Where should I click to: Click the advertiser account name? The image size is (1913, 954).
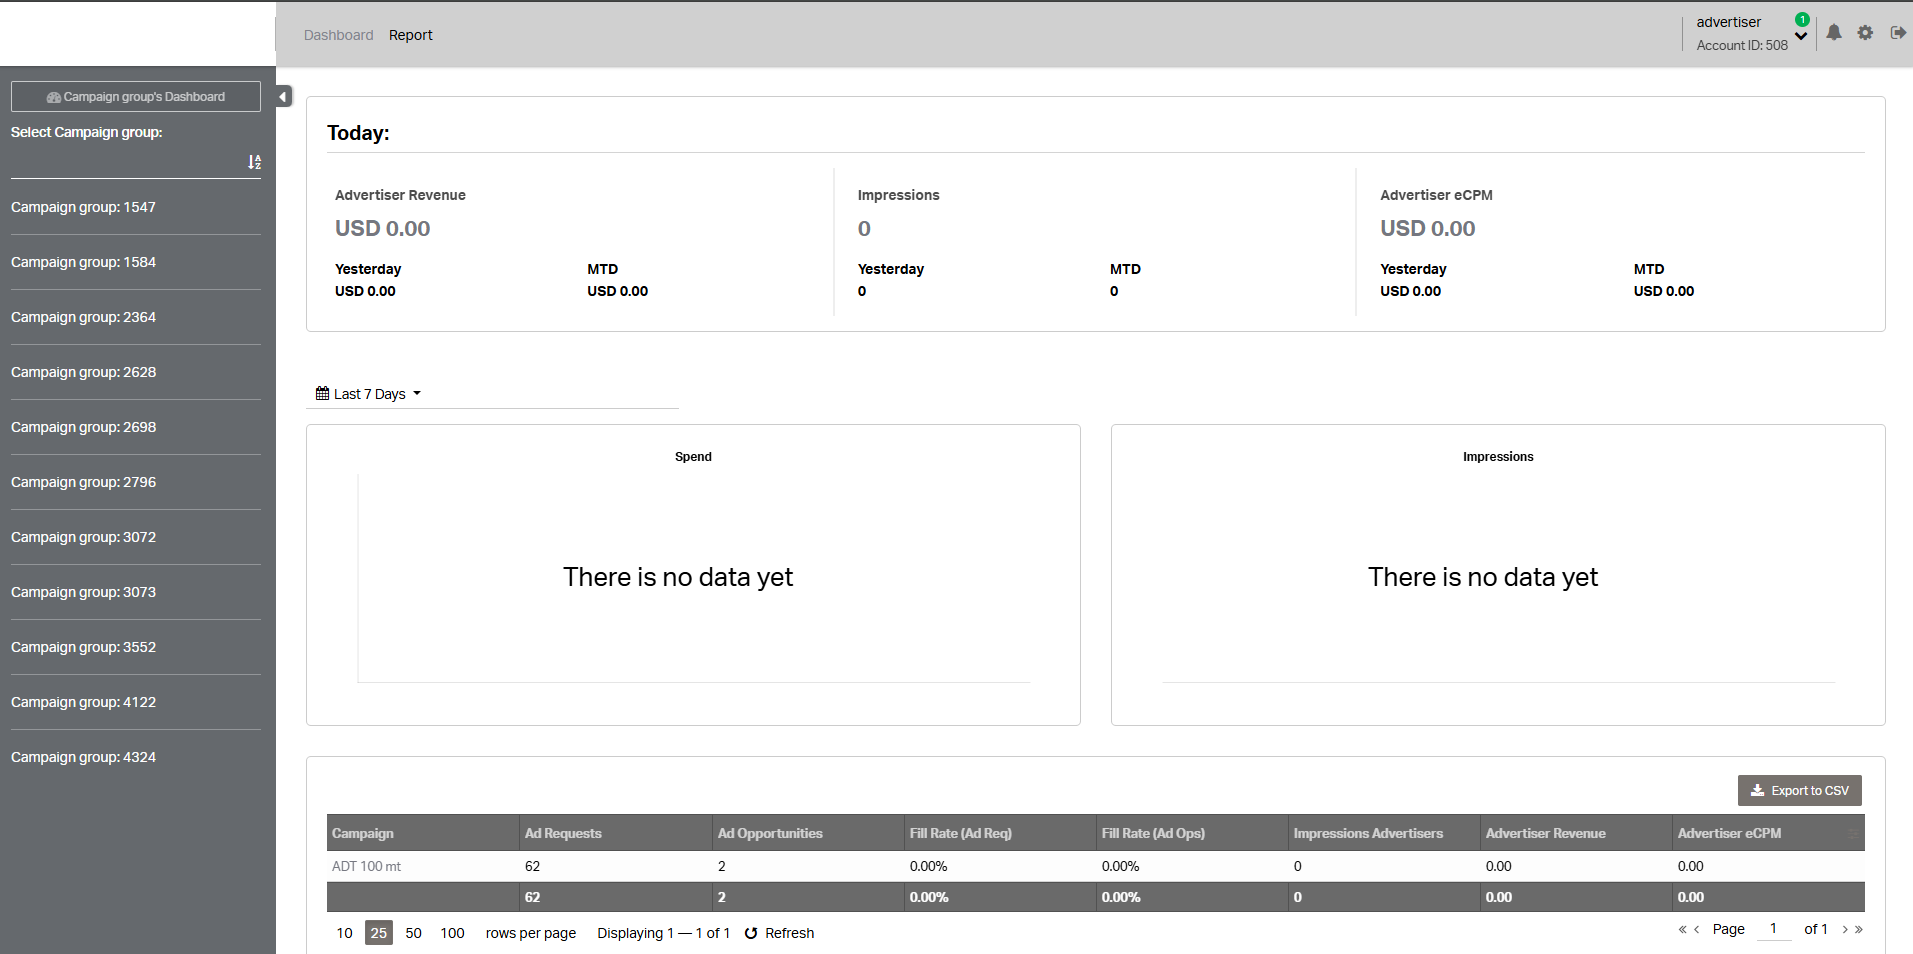tap(1728, 22)
